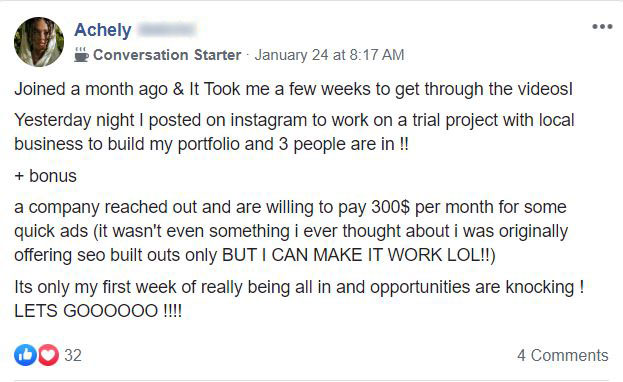Viewport: 623px width, 382px height.
Task: Click the blue thumbs-up Like reaction icon
Action: point(25,355)
